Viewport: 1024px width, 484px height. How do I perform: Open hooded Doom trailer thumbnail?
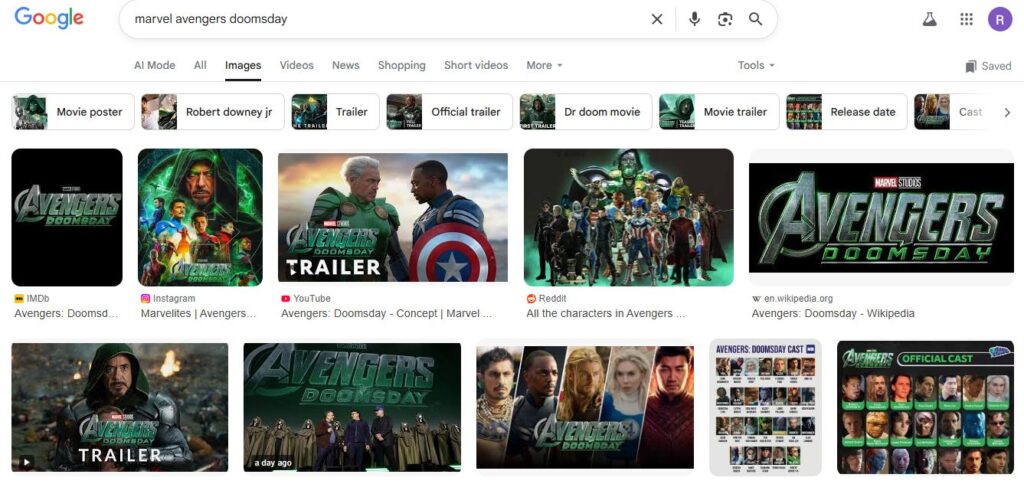[120, 407]
